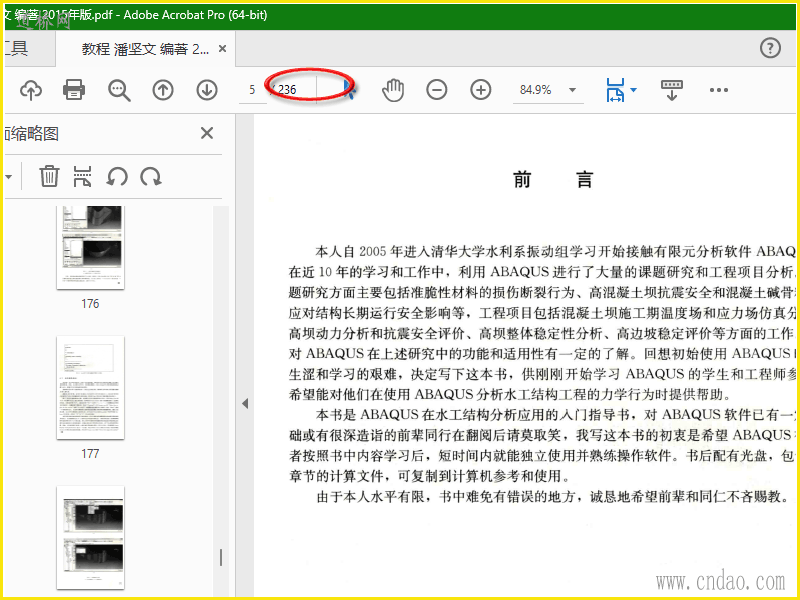
Task: Open the zoom percentage dropdown arrow
Action: (x=572, y=90)
